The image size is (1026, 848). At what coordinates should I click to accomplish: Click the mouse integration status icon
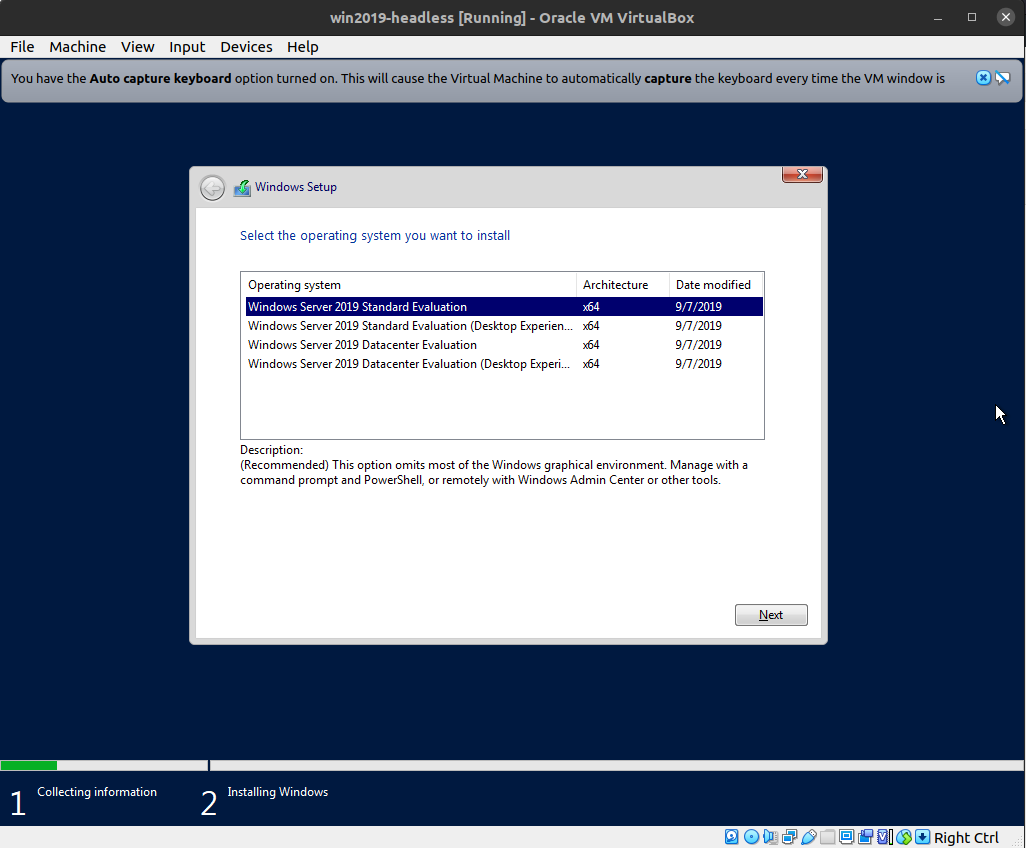click(904, 837)
